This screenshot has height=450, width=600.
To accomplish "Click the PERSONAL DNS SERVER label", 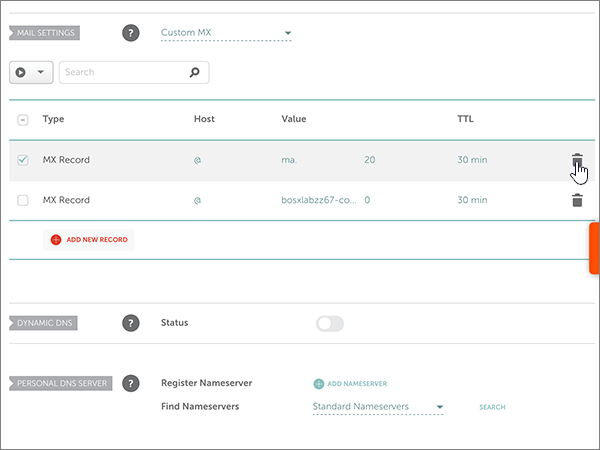I will click(x=60, y=383).
